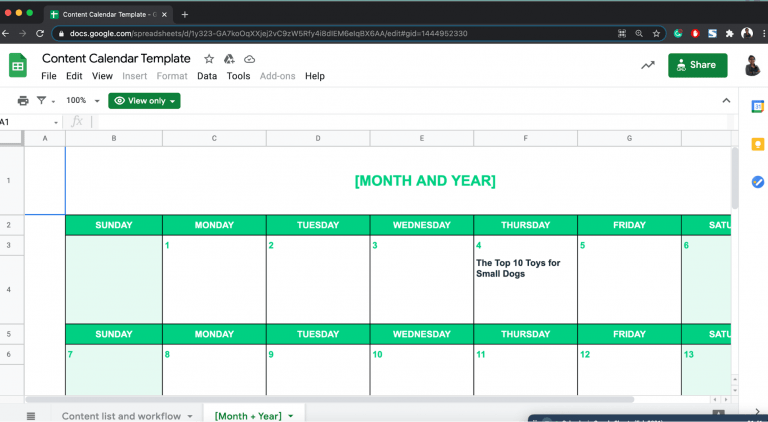
Task: Print the spreadsheet using printer icon
Action: click(23, 101)
